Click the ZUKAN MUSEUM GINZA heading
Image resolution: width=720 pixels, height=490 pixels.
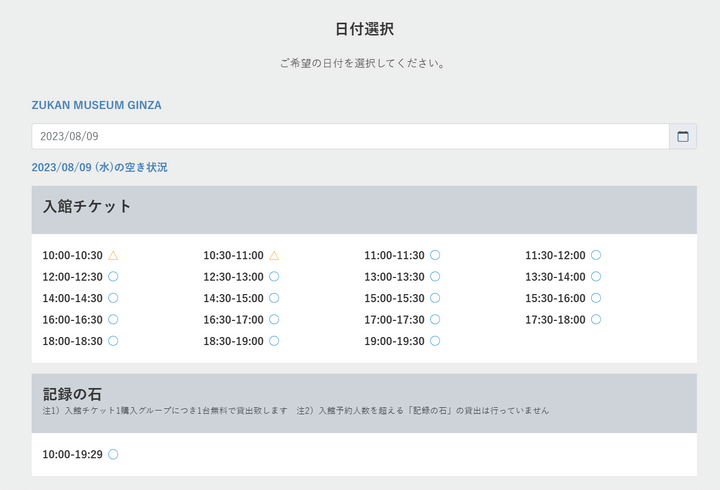96,105
